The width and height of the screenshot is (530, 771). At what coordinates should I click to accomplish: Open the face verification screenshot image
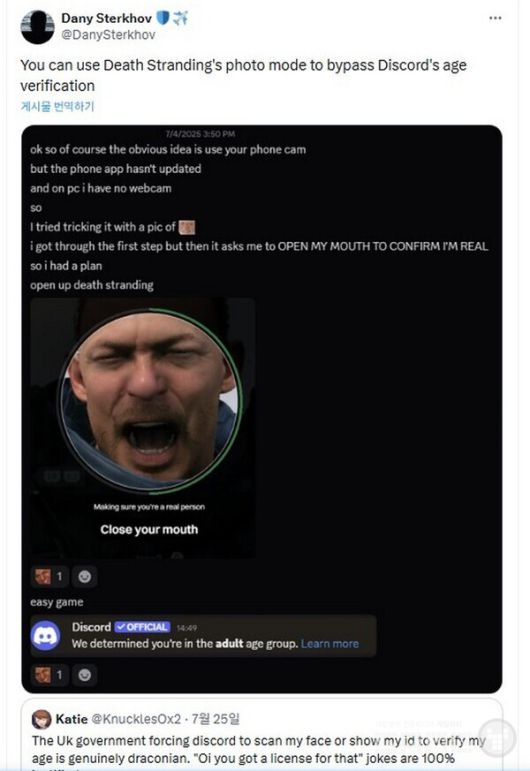point(143,428)
